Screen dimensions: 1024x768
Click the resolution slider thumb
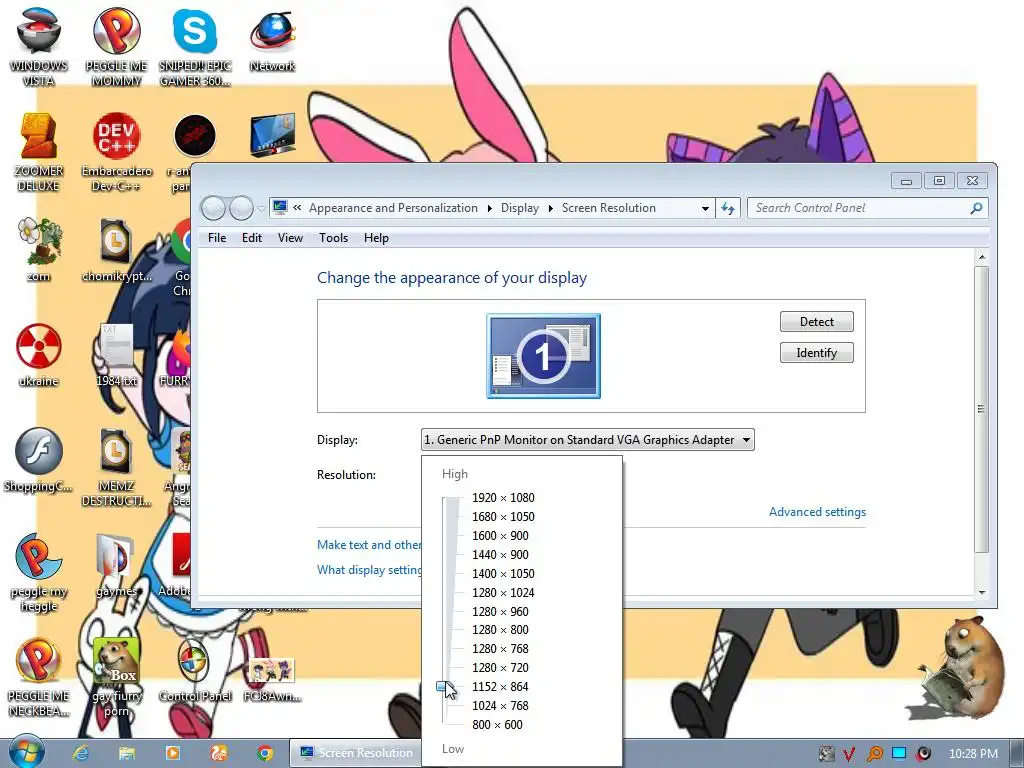point(446,686)
